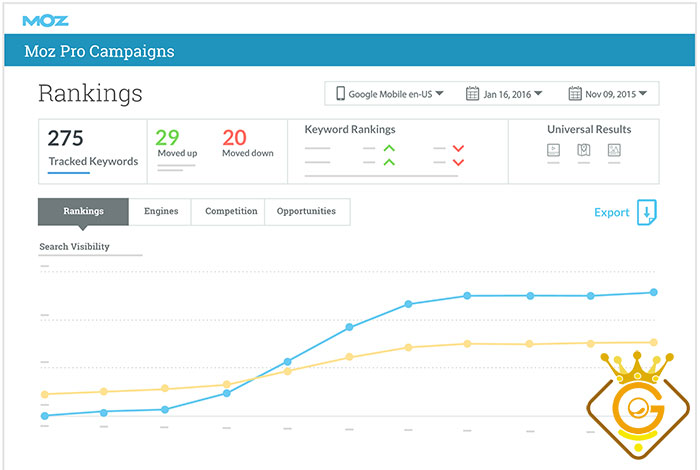The image size is (700, 470).
Task: Click the map result icon under Universal Results
Action: tap(584, 150)
